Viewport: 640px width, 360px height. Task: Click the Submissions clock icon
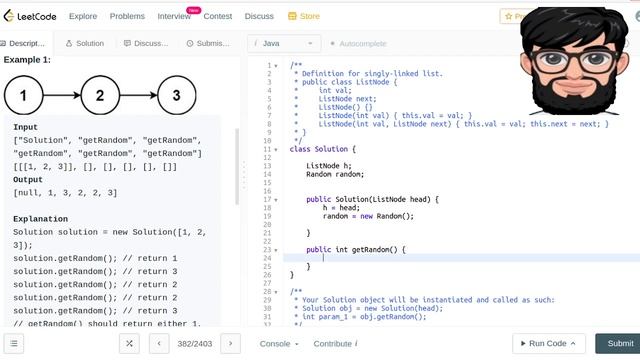pos(190,43)
